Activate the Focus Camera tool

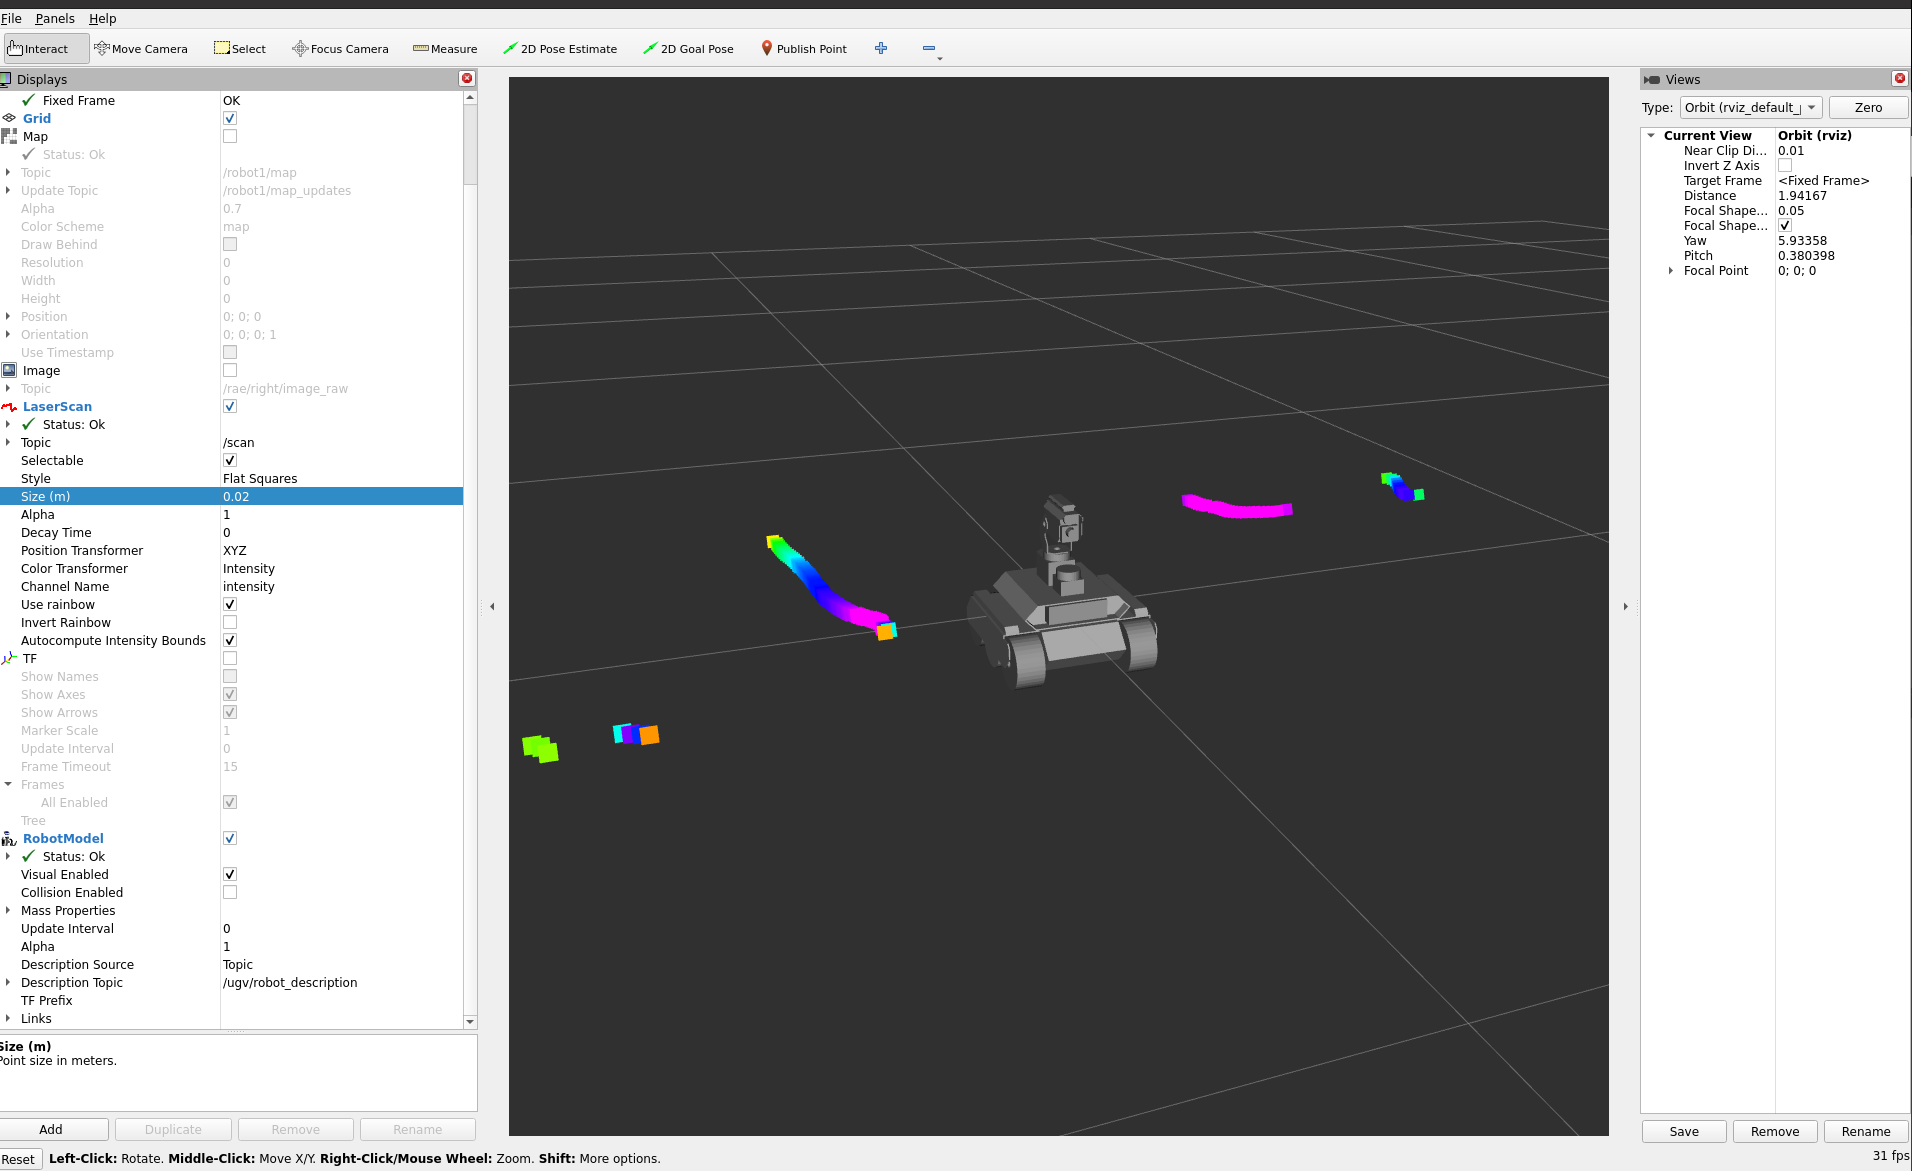[340, 48]
